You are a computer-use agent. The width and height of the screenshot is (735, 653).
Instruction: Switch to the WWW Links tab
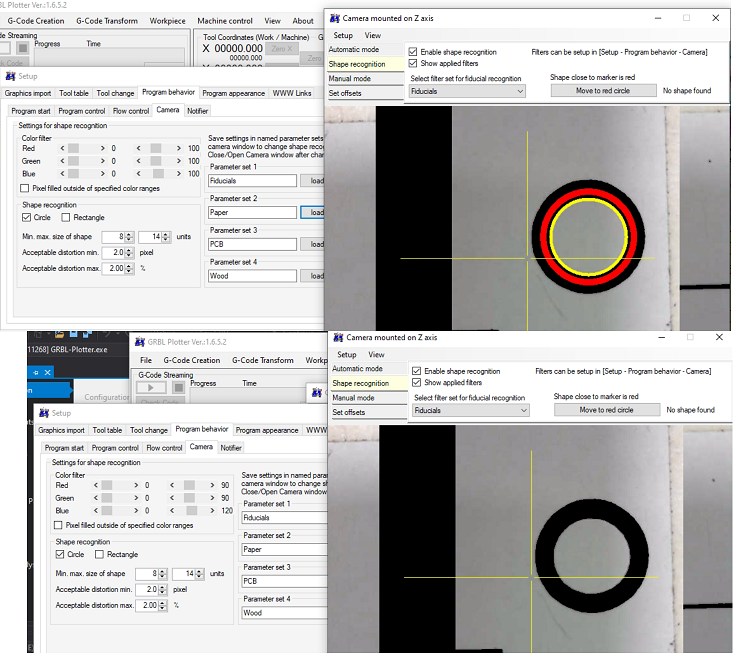click(291, 93)
